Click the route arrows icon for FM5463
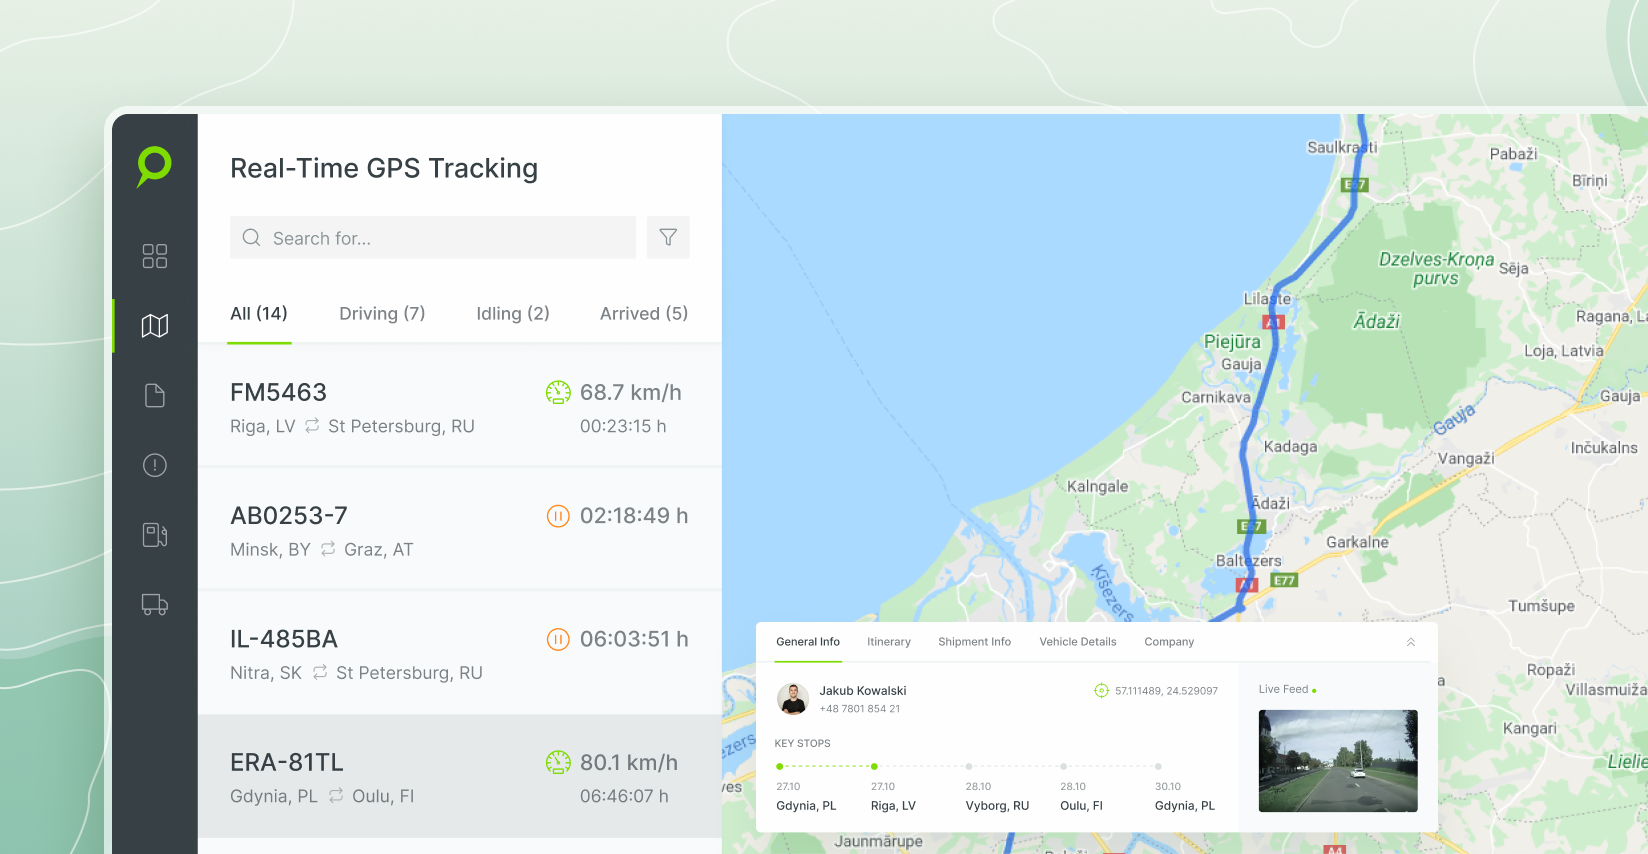 312,425
